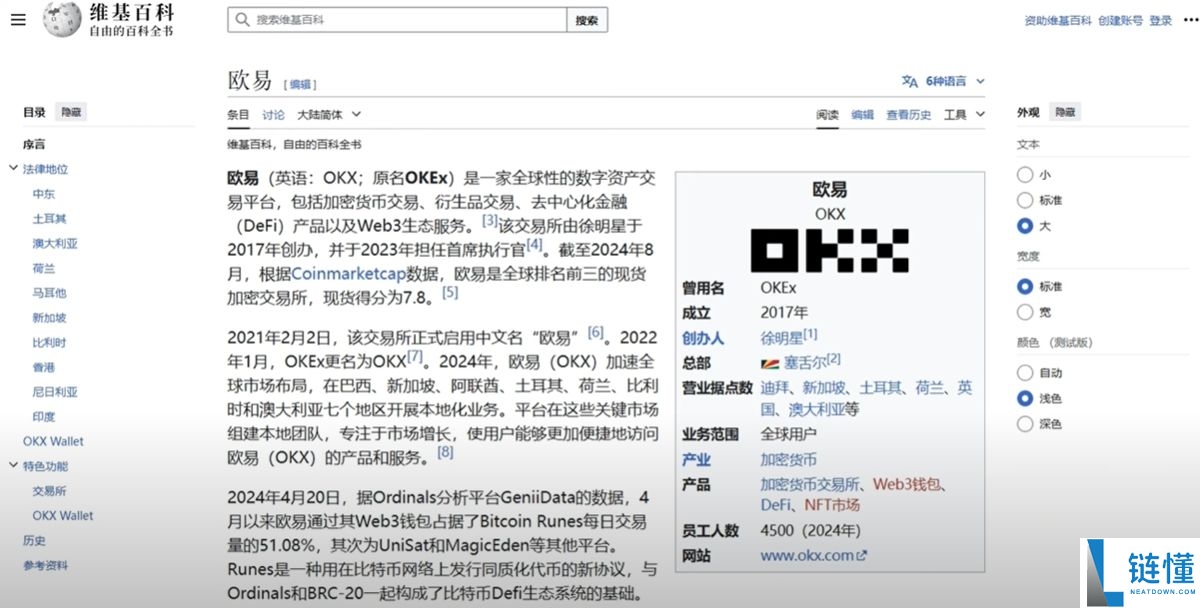
Task: Click 编辑 link beside the title 欧易
Action: [300, 85]
